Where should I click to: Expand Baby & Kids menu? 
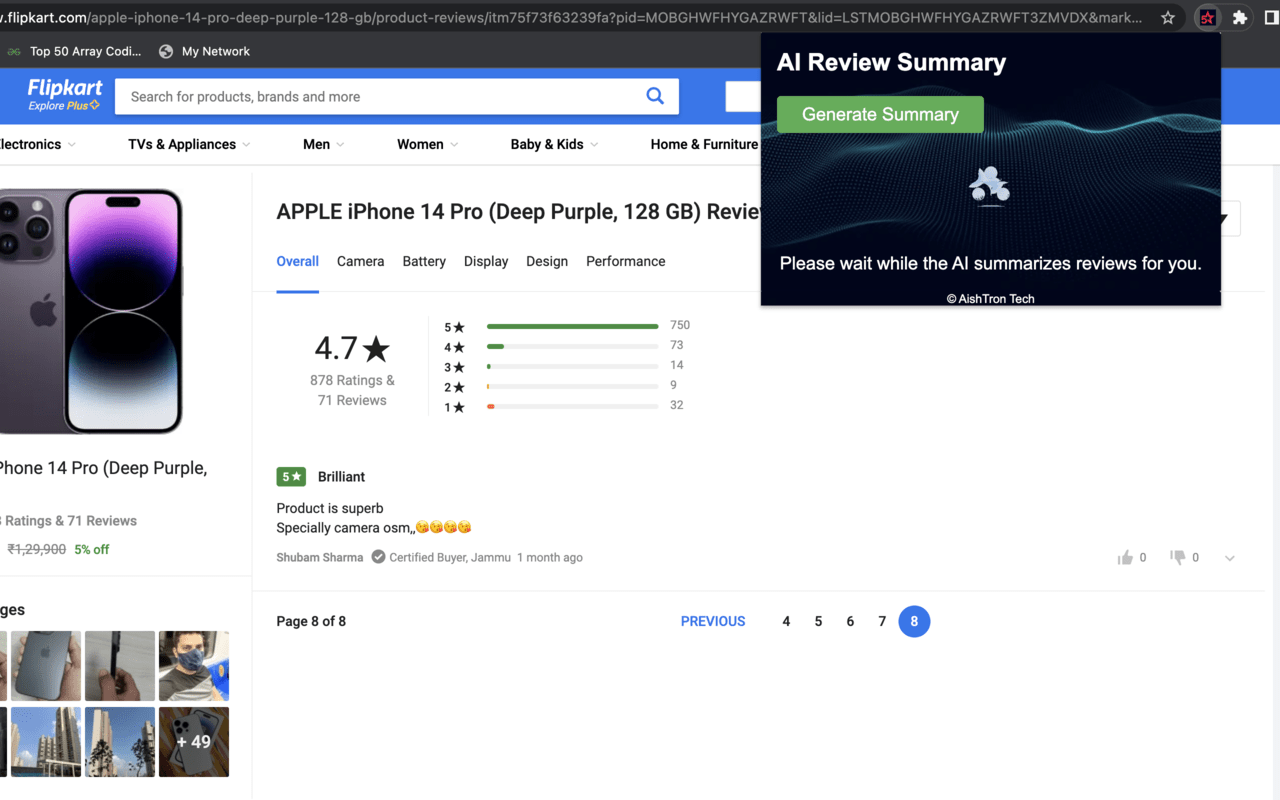[x=554, y=144]
